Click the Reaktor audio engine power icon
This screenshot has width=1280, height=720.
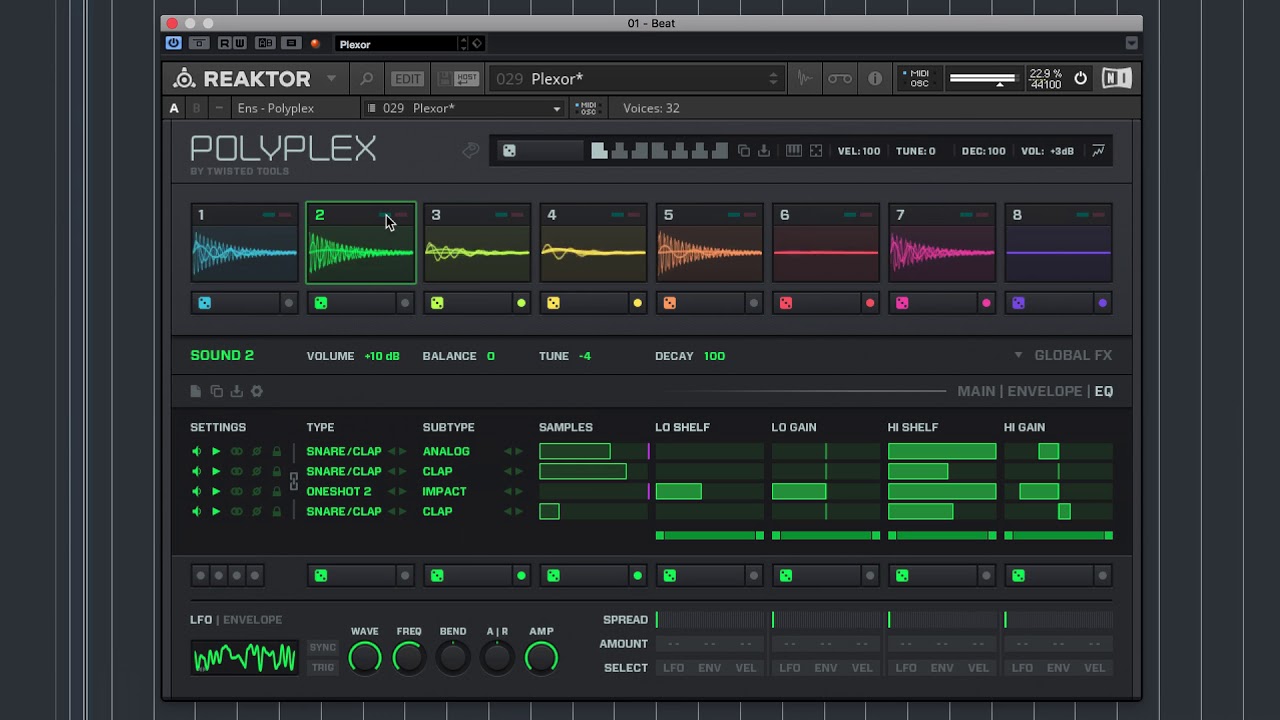point(1080,78)
